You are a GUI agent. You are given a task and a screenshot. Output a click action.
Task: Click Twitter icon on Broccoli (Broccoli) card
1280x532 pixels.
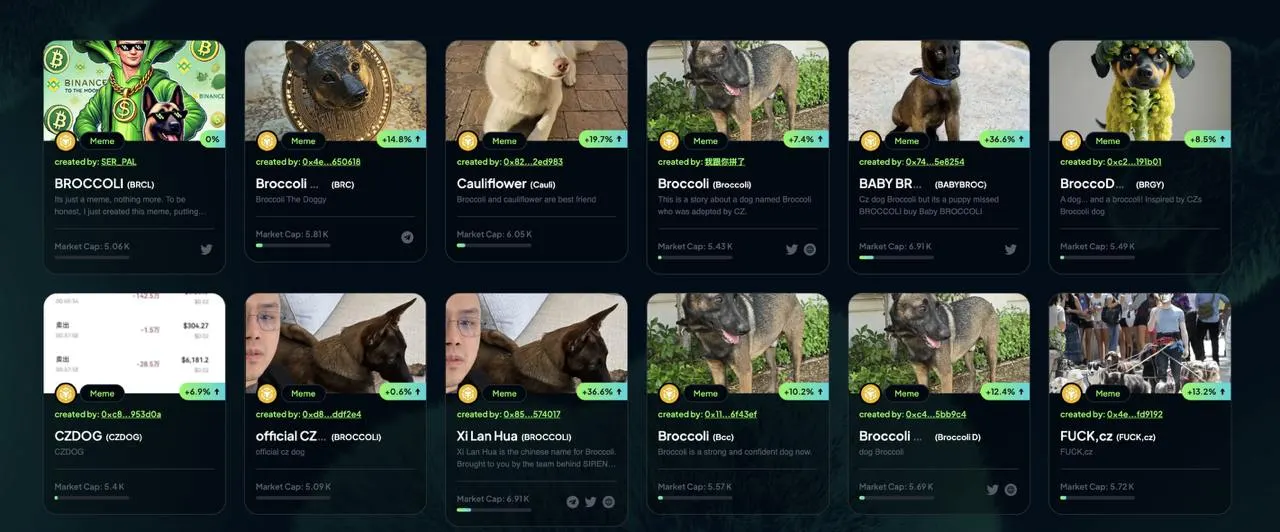pos(792,250)
